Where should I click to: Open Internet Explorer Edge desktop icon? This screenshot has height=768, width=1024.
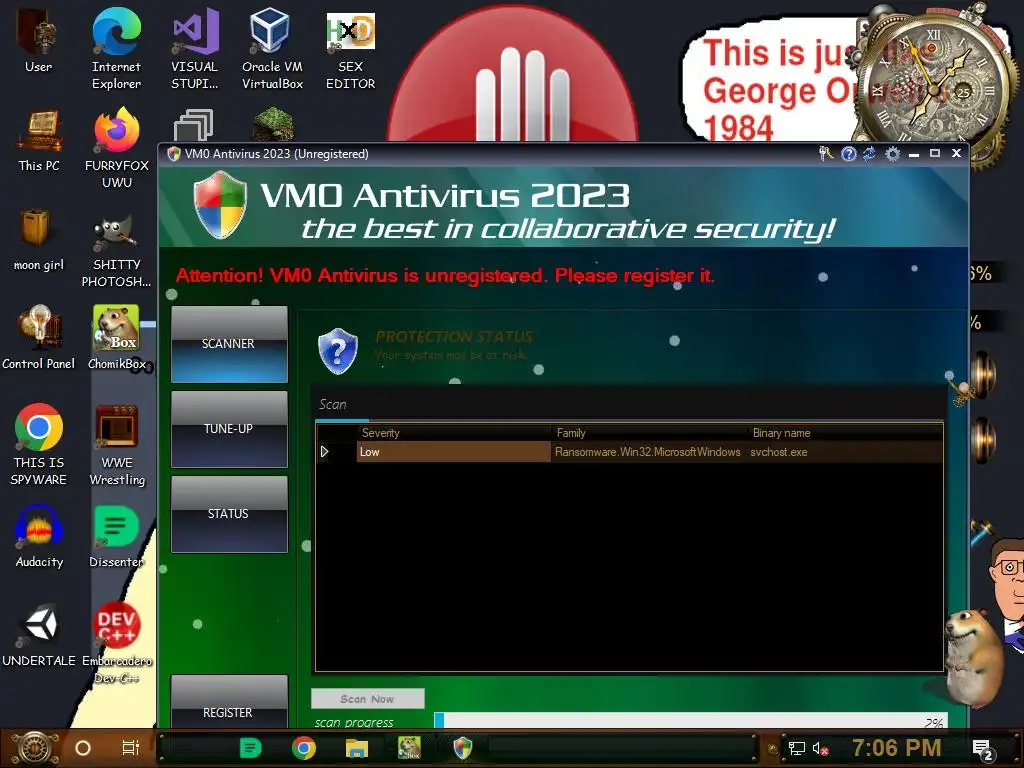116,48
